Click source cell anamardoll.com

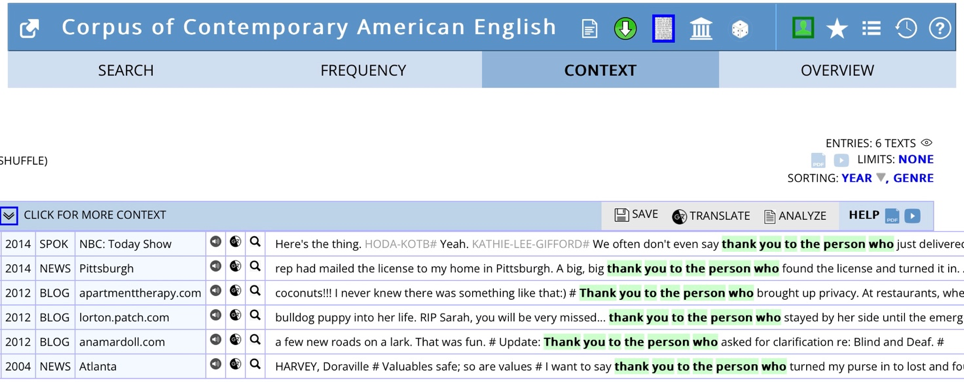tap(140, 341)
